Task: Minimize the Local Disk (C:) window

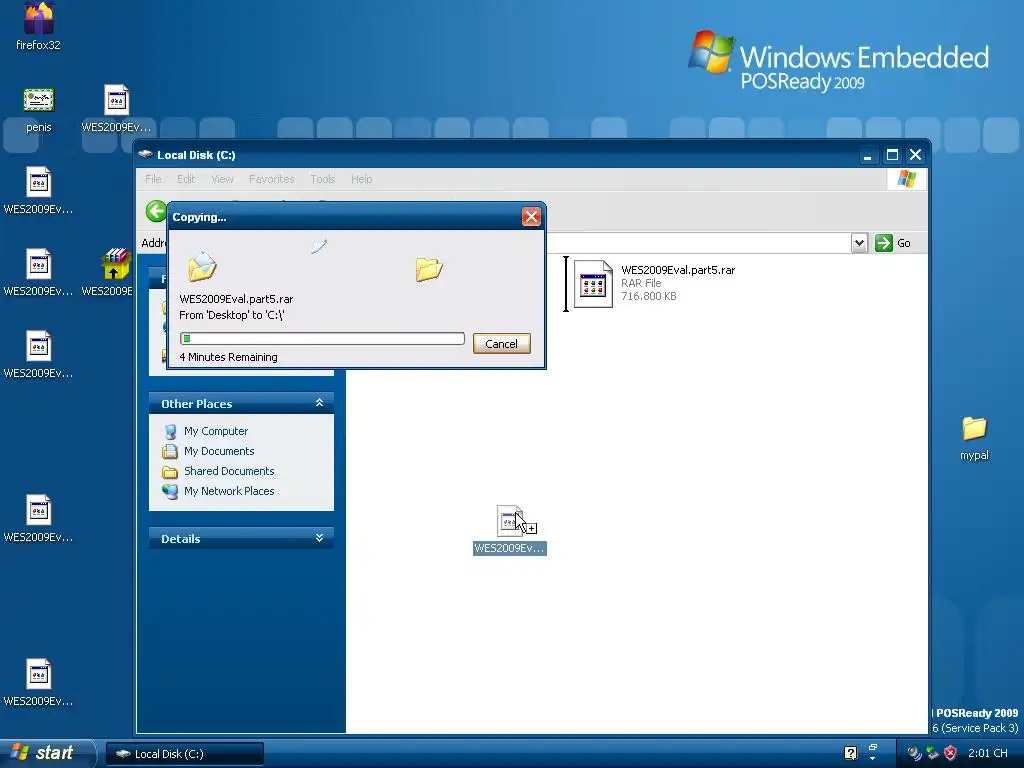Action: point(867,155)
